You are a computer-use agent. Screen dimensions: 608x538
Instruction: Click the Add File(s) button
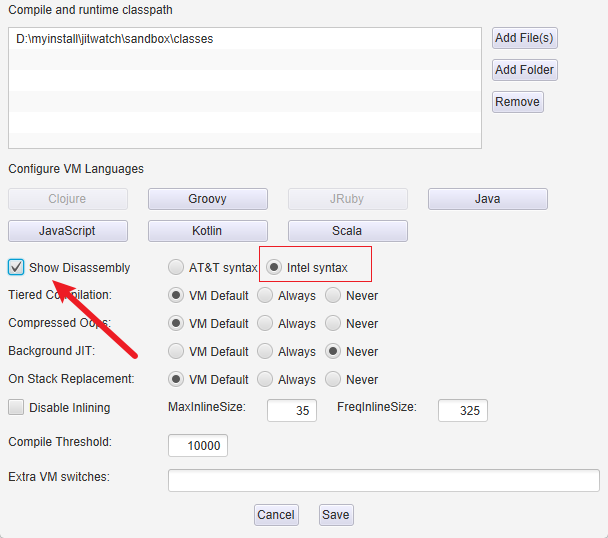click(x=524, y=38)
